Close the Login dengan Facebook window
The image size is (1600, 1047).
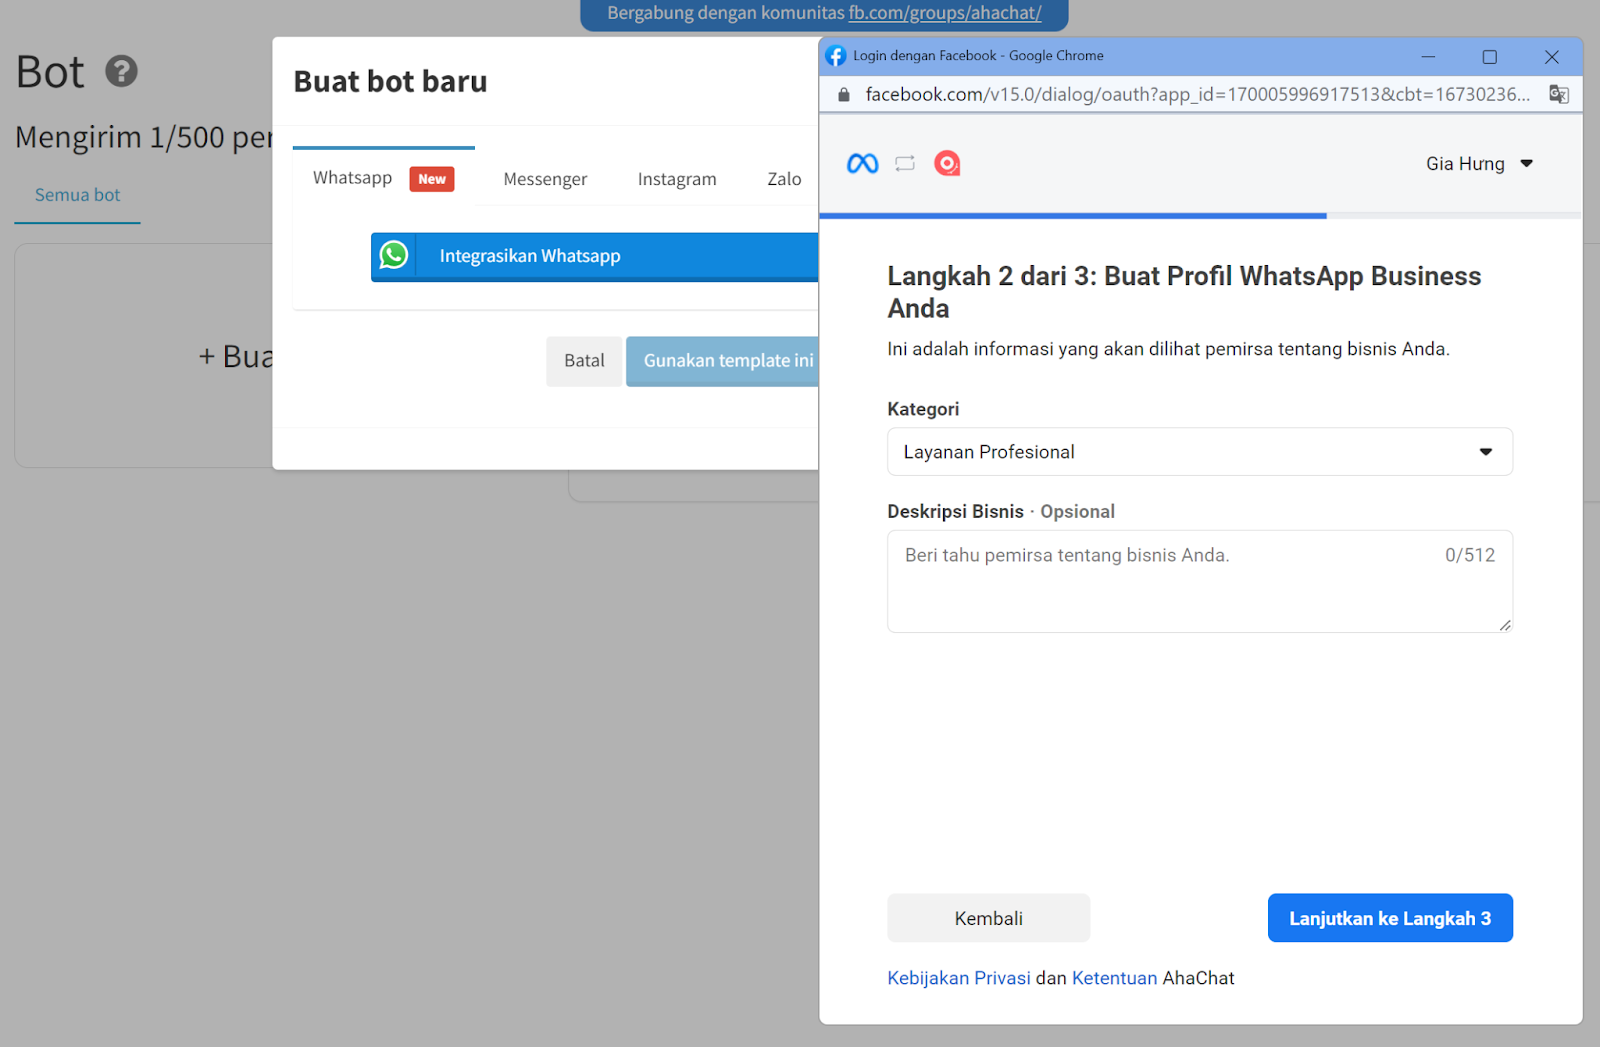pyautogui.click(x=1551, y=56)
